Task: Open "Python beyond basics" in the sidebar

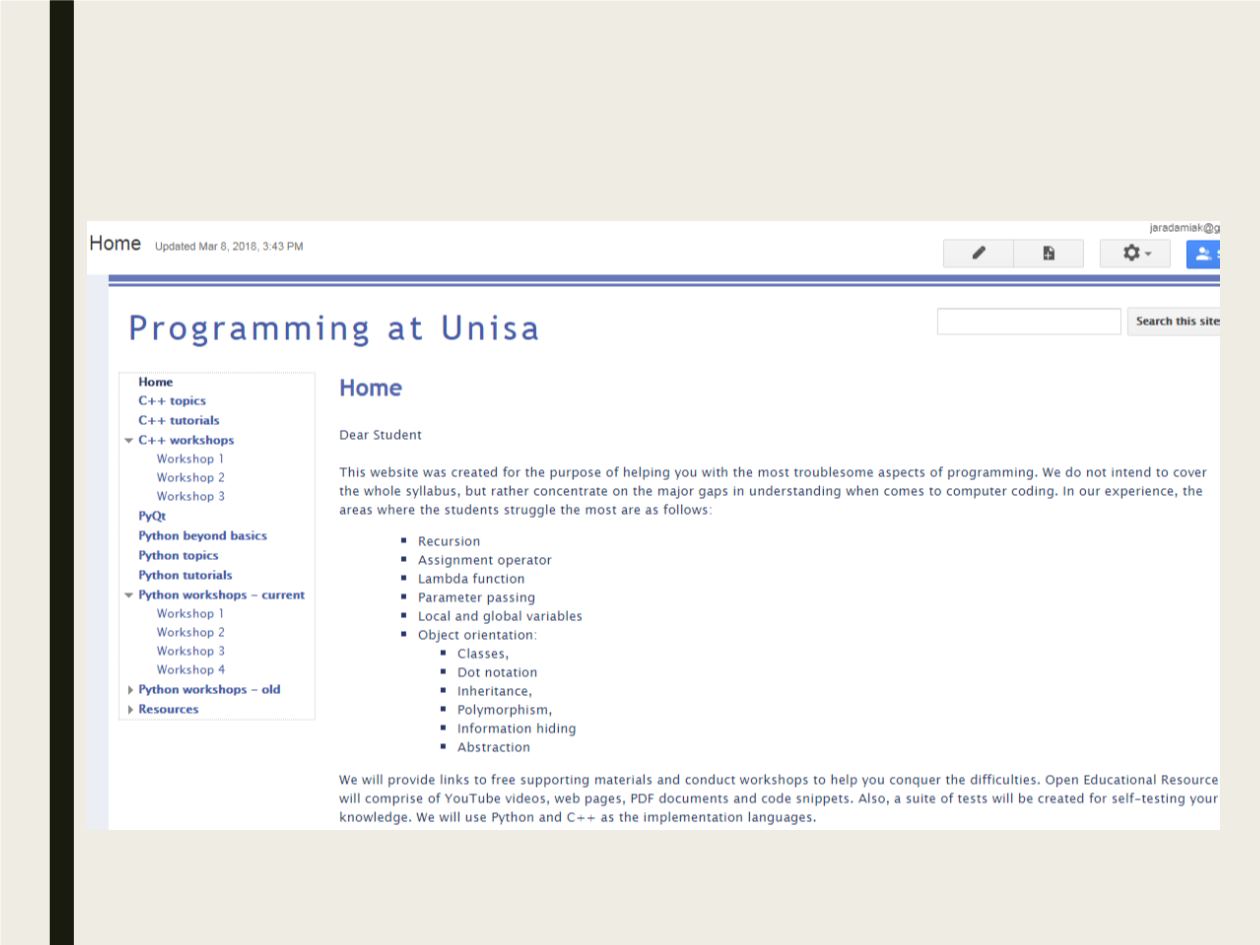Action: point(203,536)
